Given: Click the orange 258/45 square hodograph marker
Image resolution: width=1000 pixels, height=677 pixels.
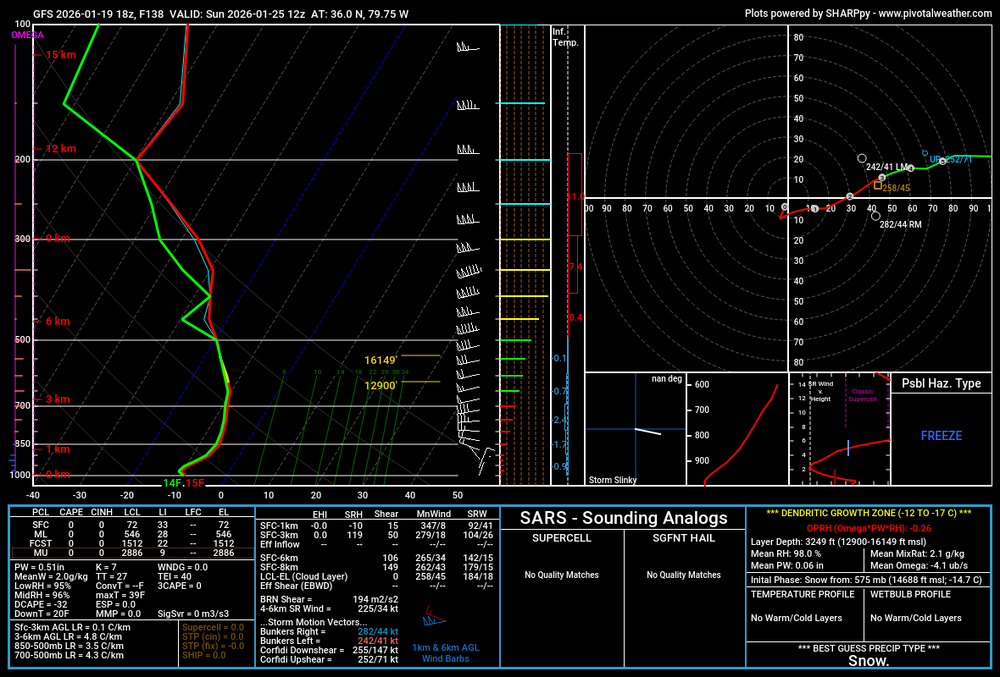Looking at the screenshot, I should click(x=877, y=185).
